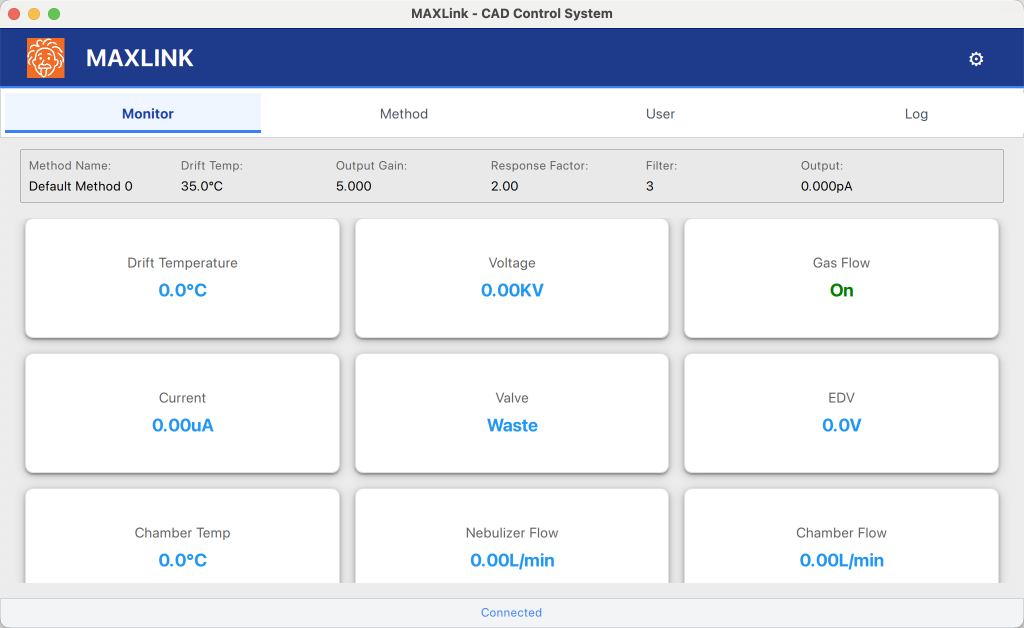
Task: Open the User tab
Action: [660, 114]
